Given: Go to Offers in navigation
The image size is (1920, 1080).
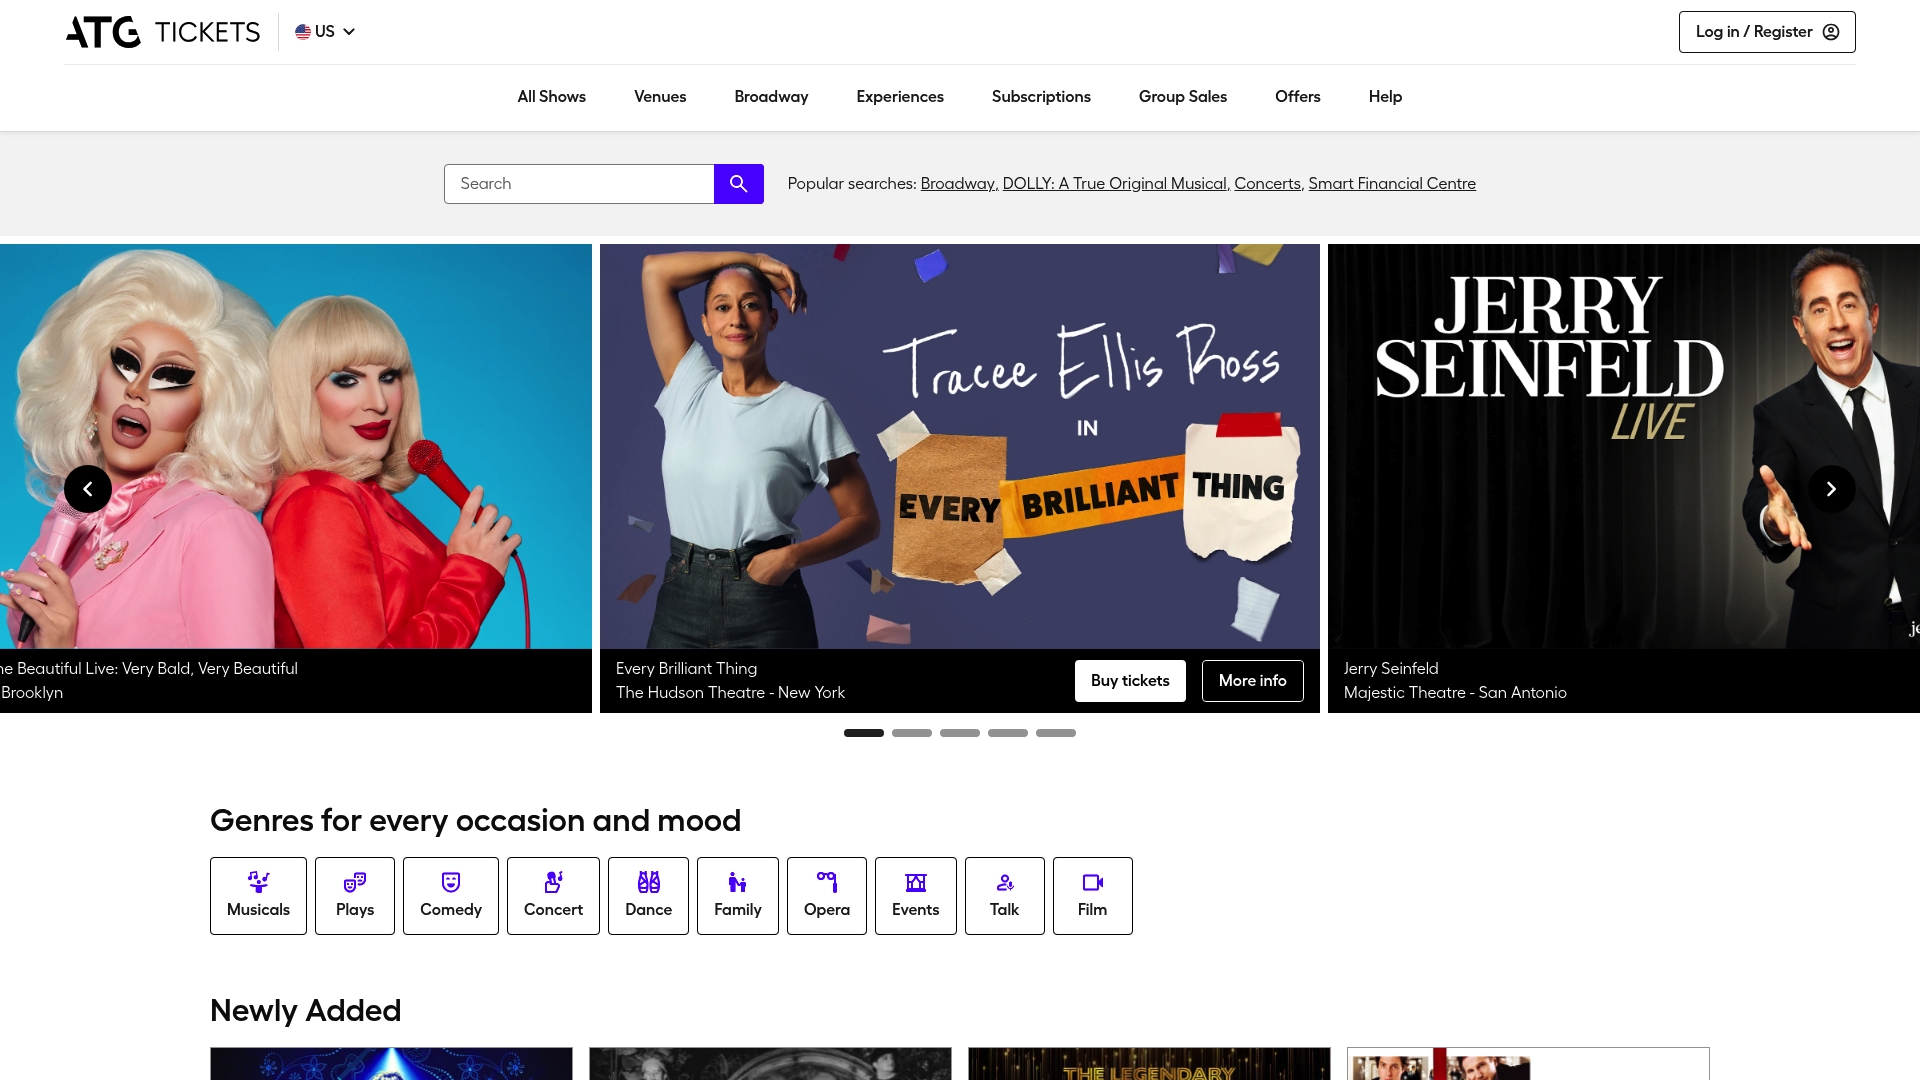Looking at the screenshot, I should tap(1298, 97).
